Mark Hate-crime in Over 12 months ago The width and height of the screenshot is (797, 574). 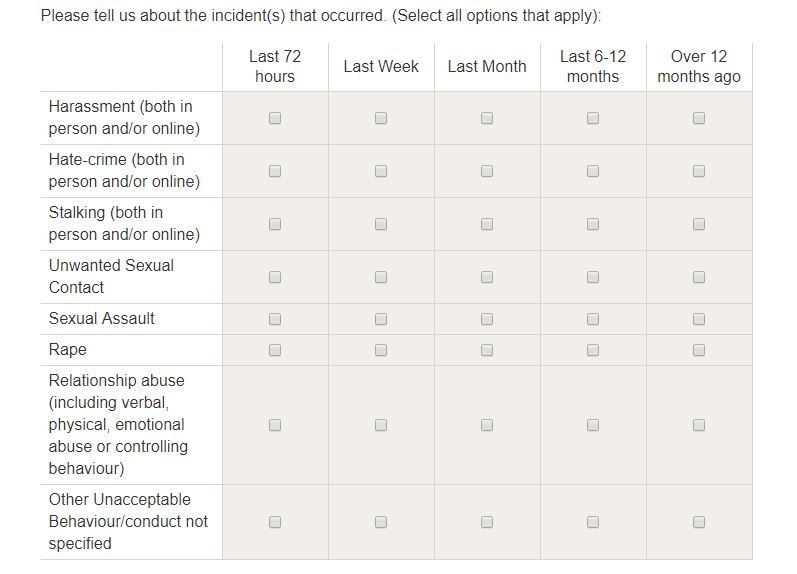click(699, 171)
